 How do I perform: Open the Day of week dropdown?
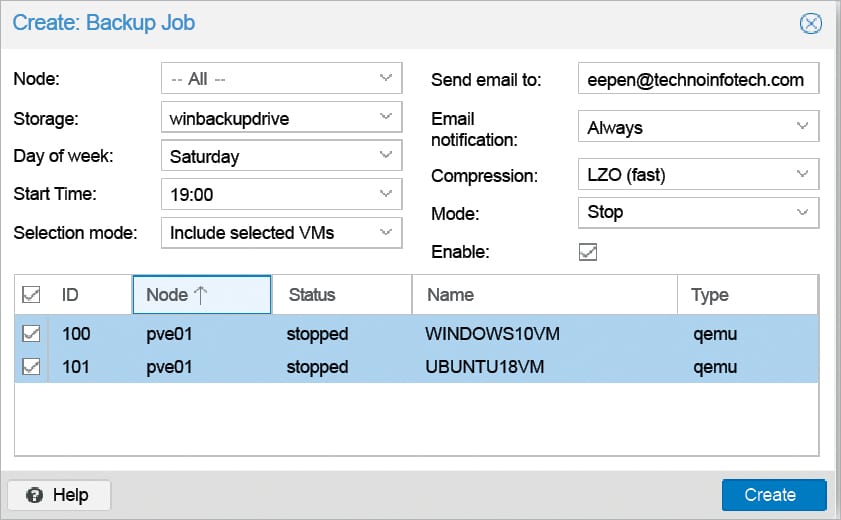coord(387,156)
